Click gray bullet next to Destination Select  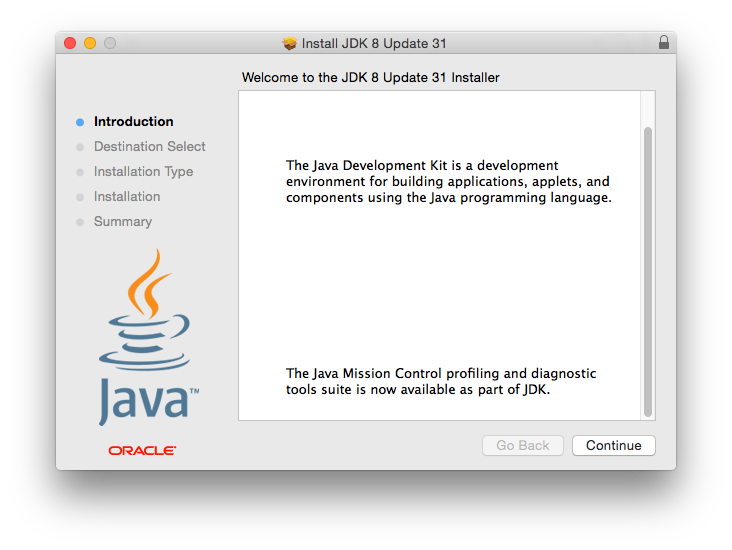tap(80, 148)
